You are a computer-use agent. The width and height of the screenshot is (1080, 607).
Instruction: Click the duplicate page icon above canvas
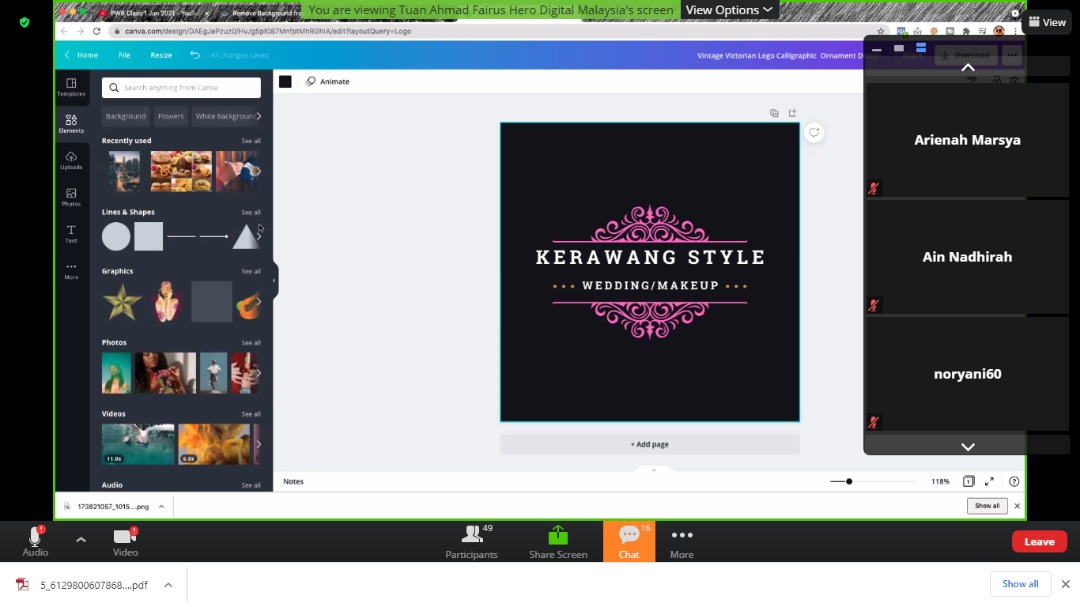(x=774, y=113)
